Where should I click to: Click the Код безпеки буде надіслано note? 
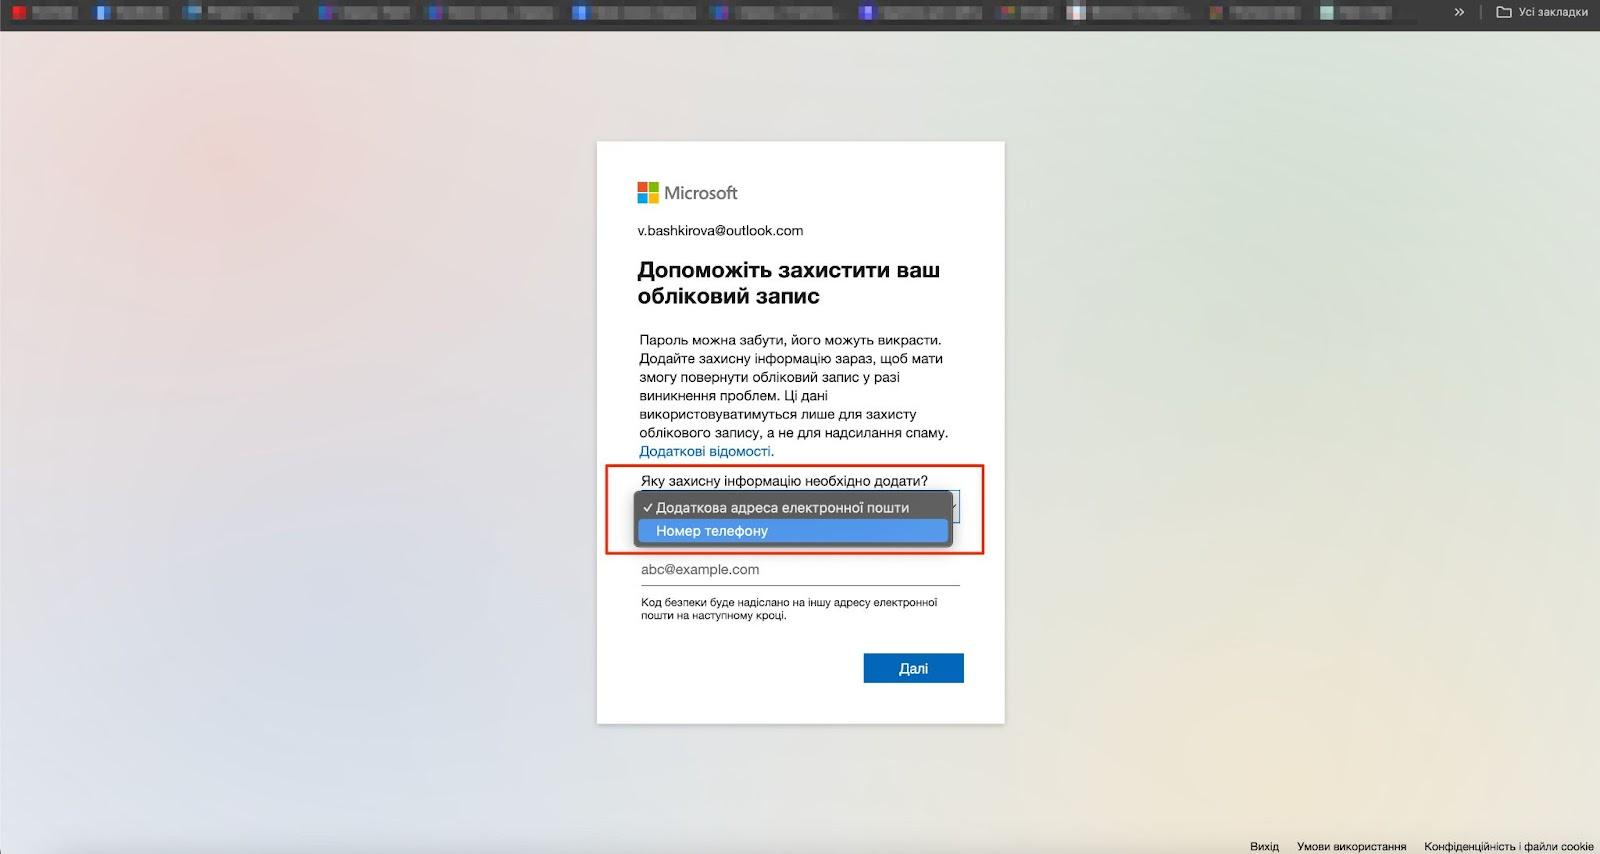tap(789, 609)
